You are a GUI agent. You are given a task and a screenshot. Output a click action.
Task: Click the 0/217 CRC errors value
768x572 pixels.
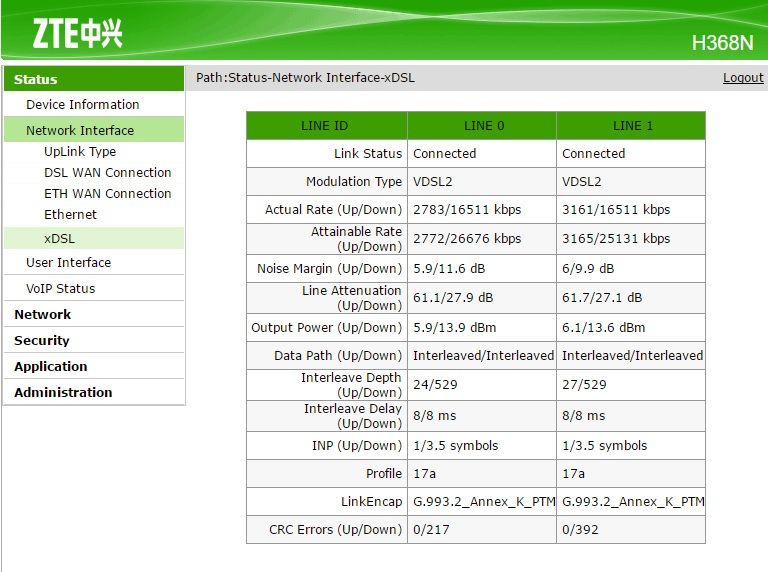431,529
